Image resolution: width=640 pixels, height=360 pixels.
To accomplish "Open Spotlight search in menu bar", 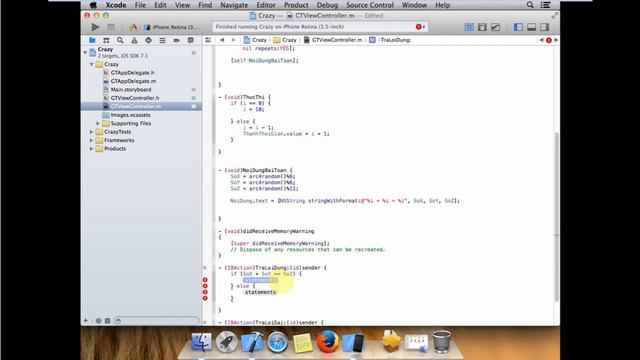I will [530, 5].
